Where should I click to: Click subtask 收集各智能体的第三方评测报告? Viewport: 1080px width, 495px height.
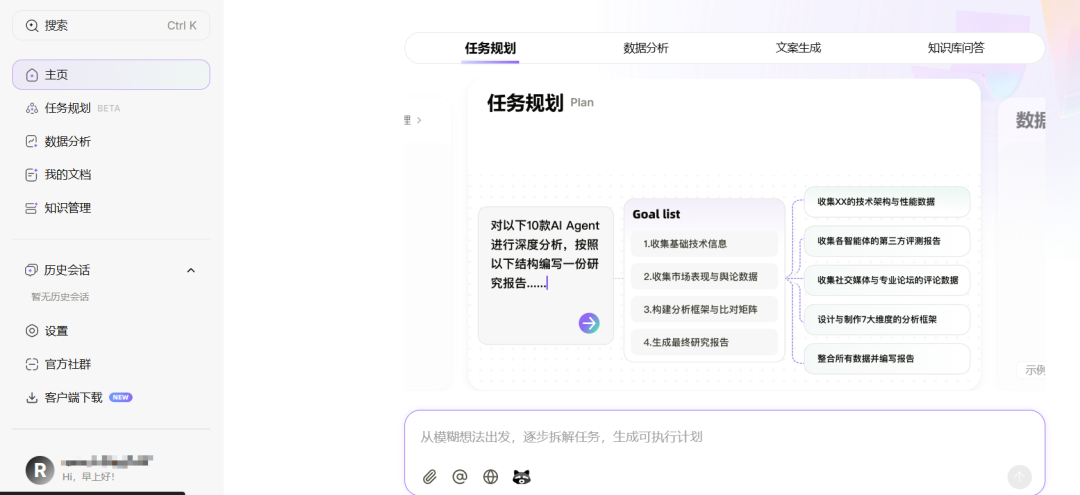pos(887,241)
